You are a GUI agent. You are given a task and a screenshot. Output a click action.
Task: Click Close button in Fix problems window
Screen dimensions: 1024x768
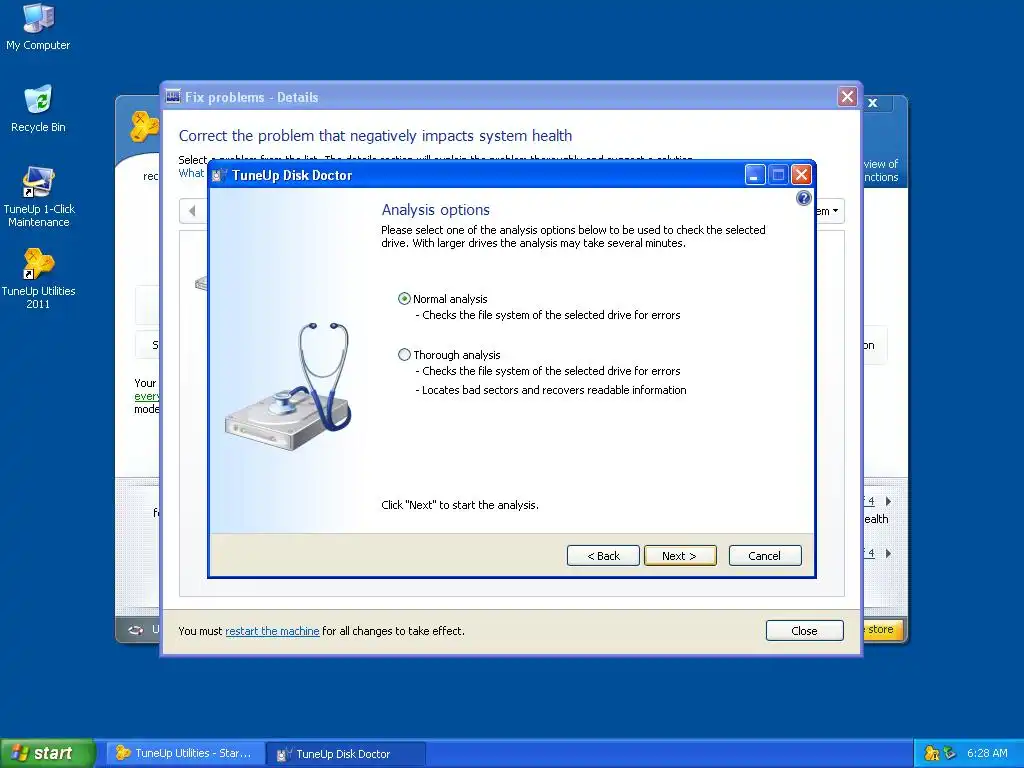805,631
